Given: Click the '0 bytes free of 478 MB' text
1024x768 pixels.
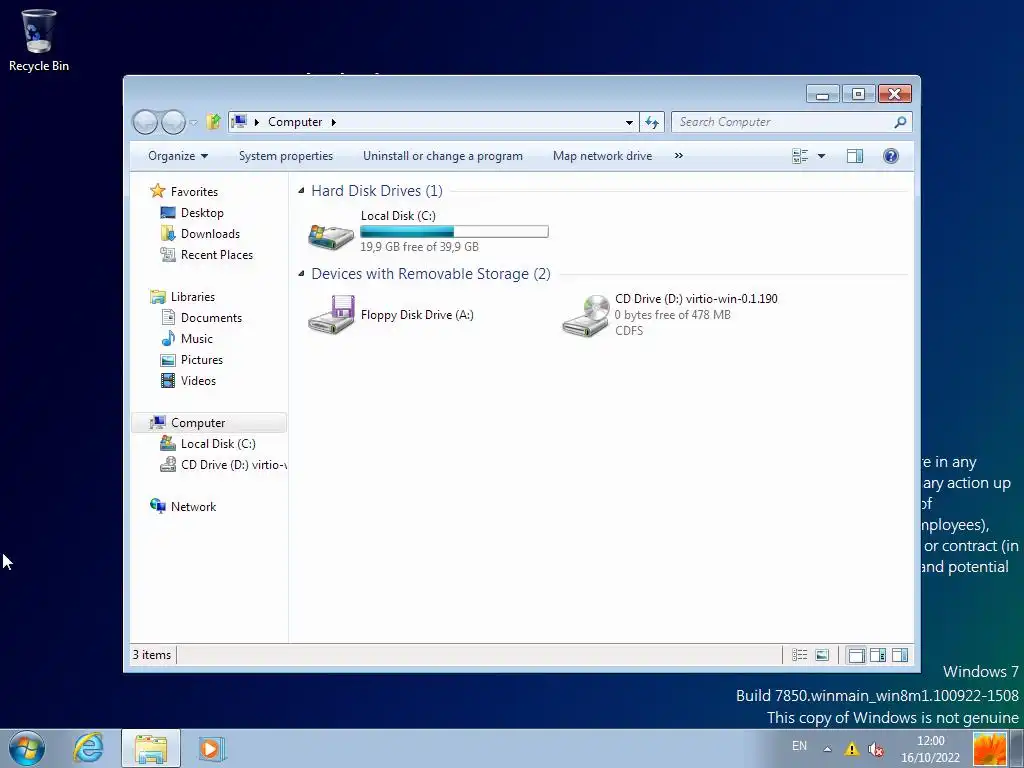Looking at the screenshot, I should coord(673,315).
